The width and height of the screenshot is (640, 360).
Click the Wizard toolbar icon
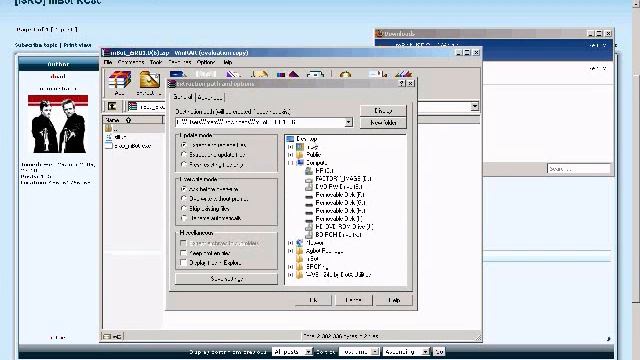pyautogui.click(x=288, y=74)
